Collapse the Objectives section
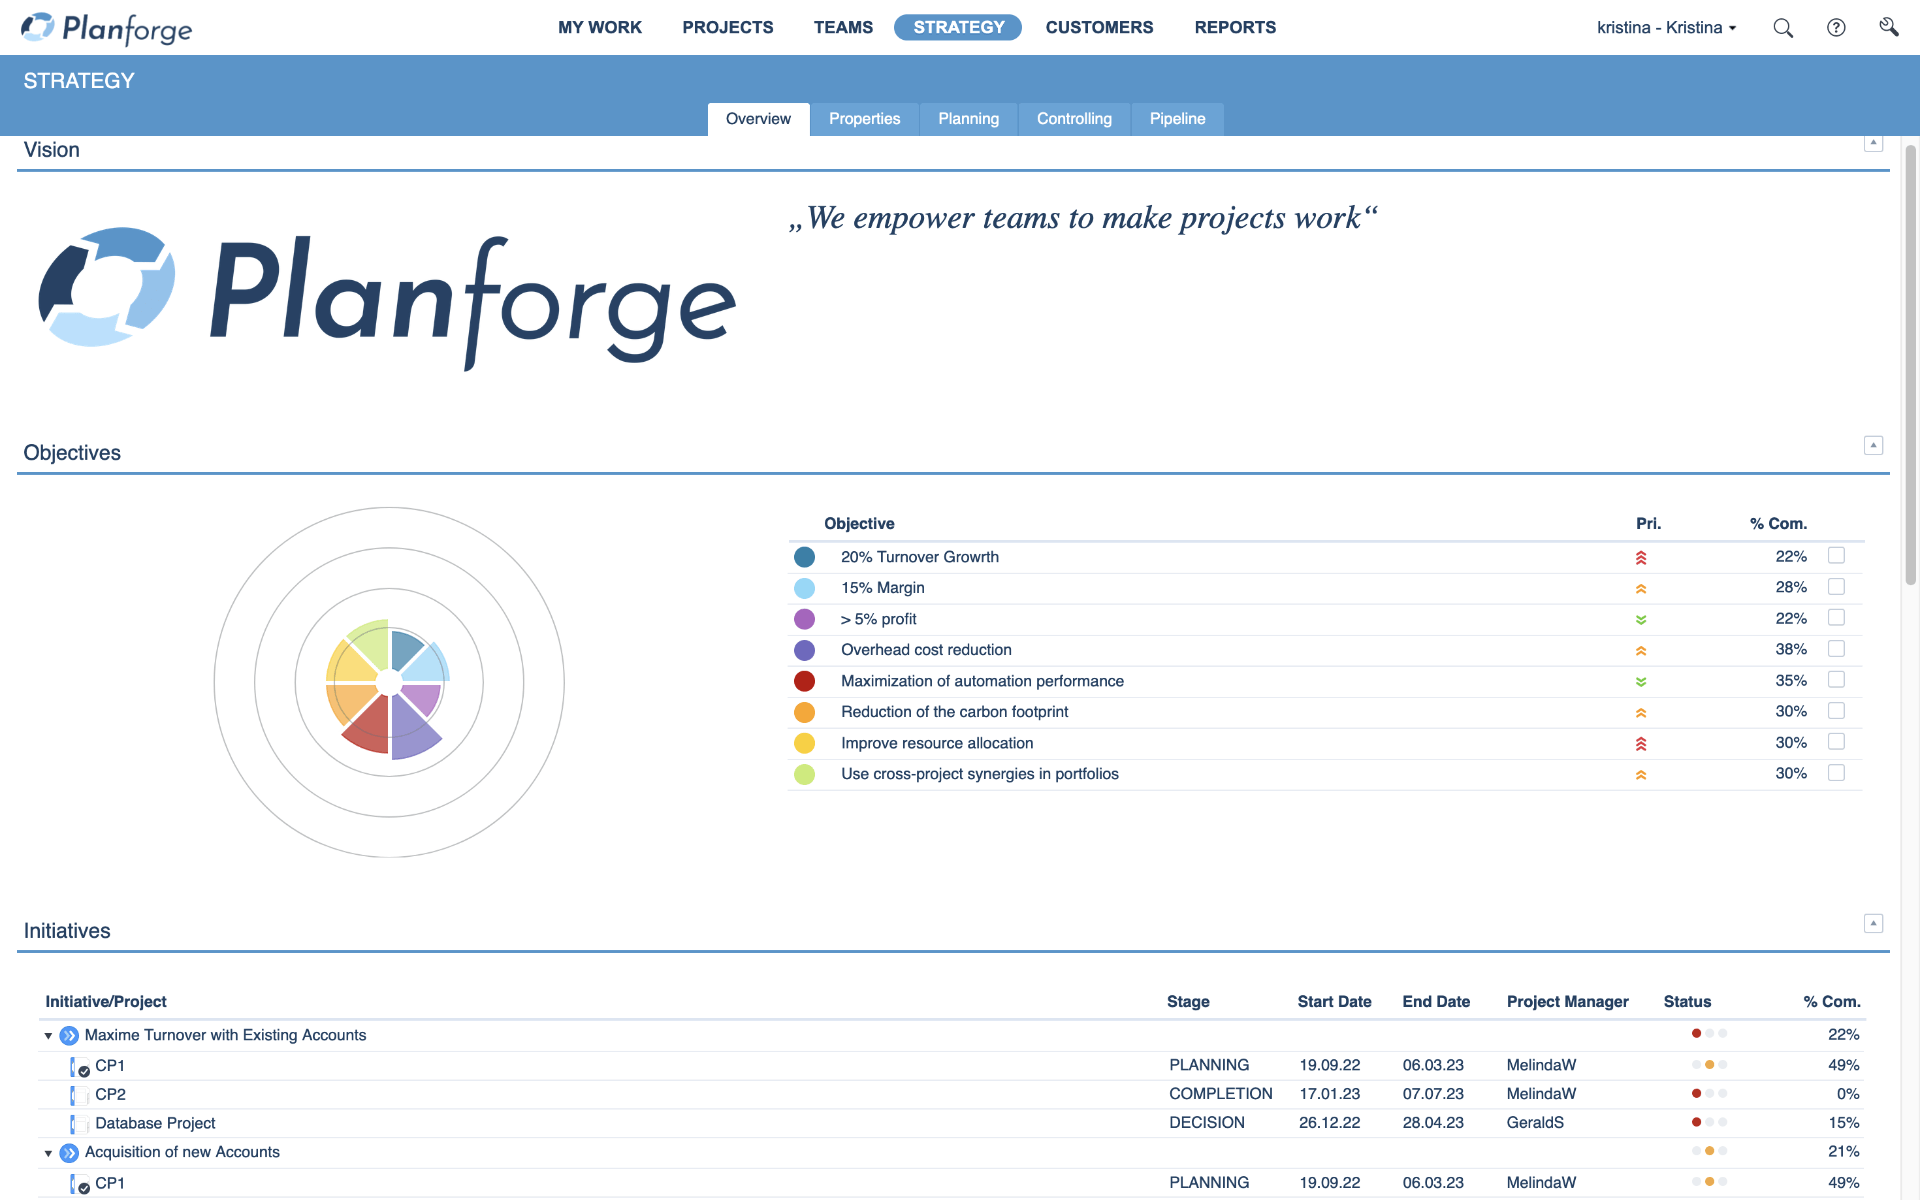1920x1200 pixels. point(1873,446)
